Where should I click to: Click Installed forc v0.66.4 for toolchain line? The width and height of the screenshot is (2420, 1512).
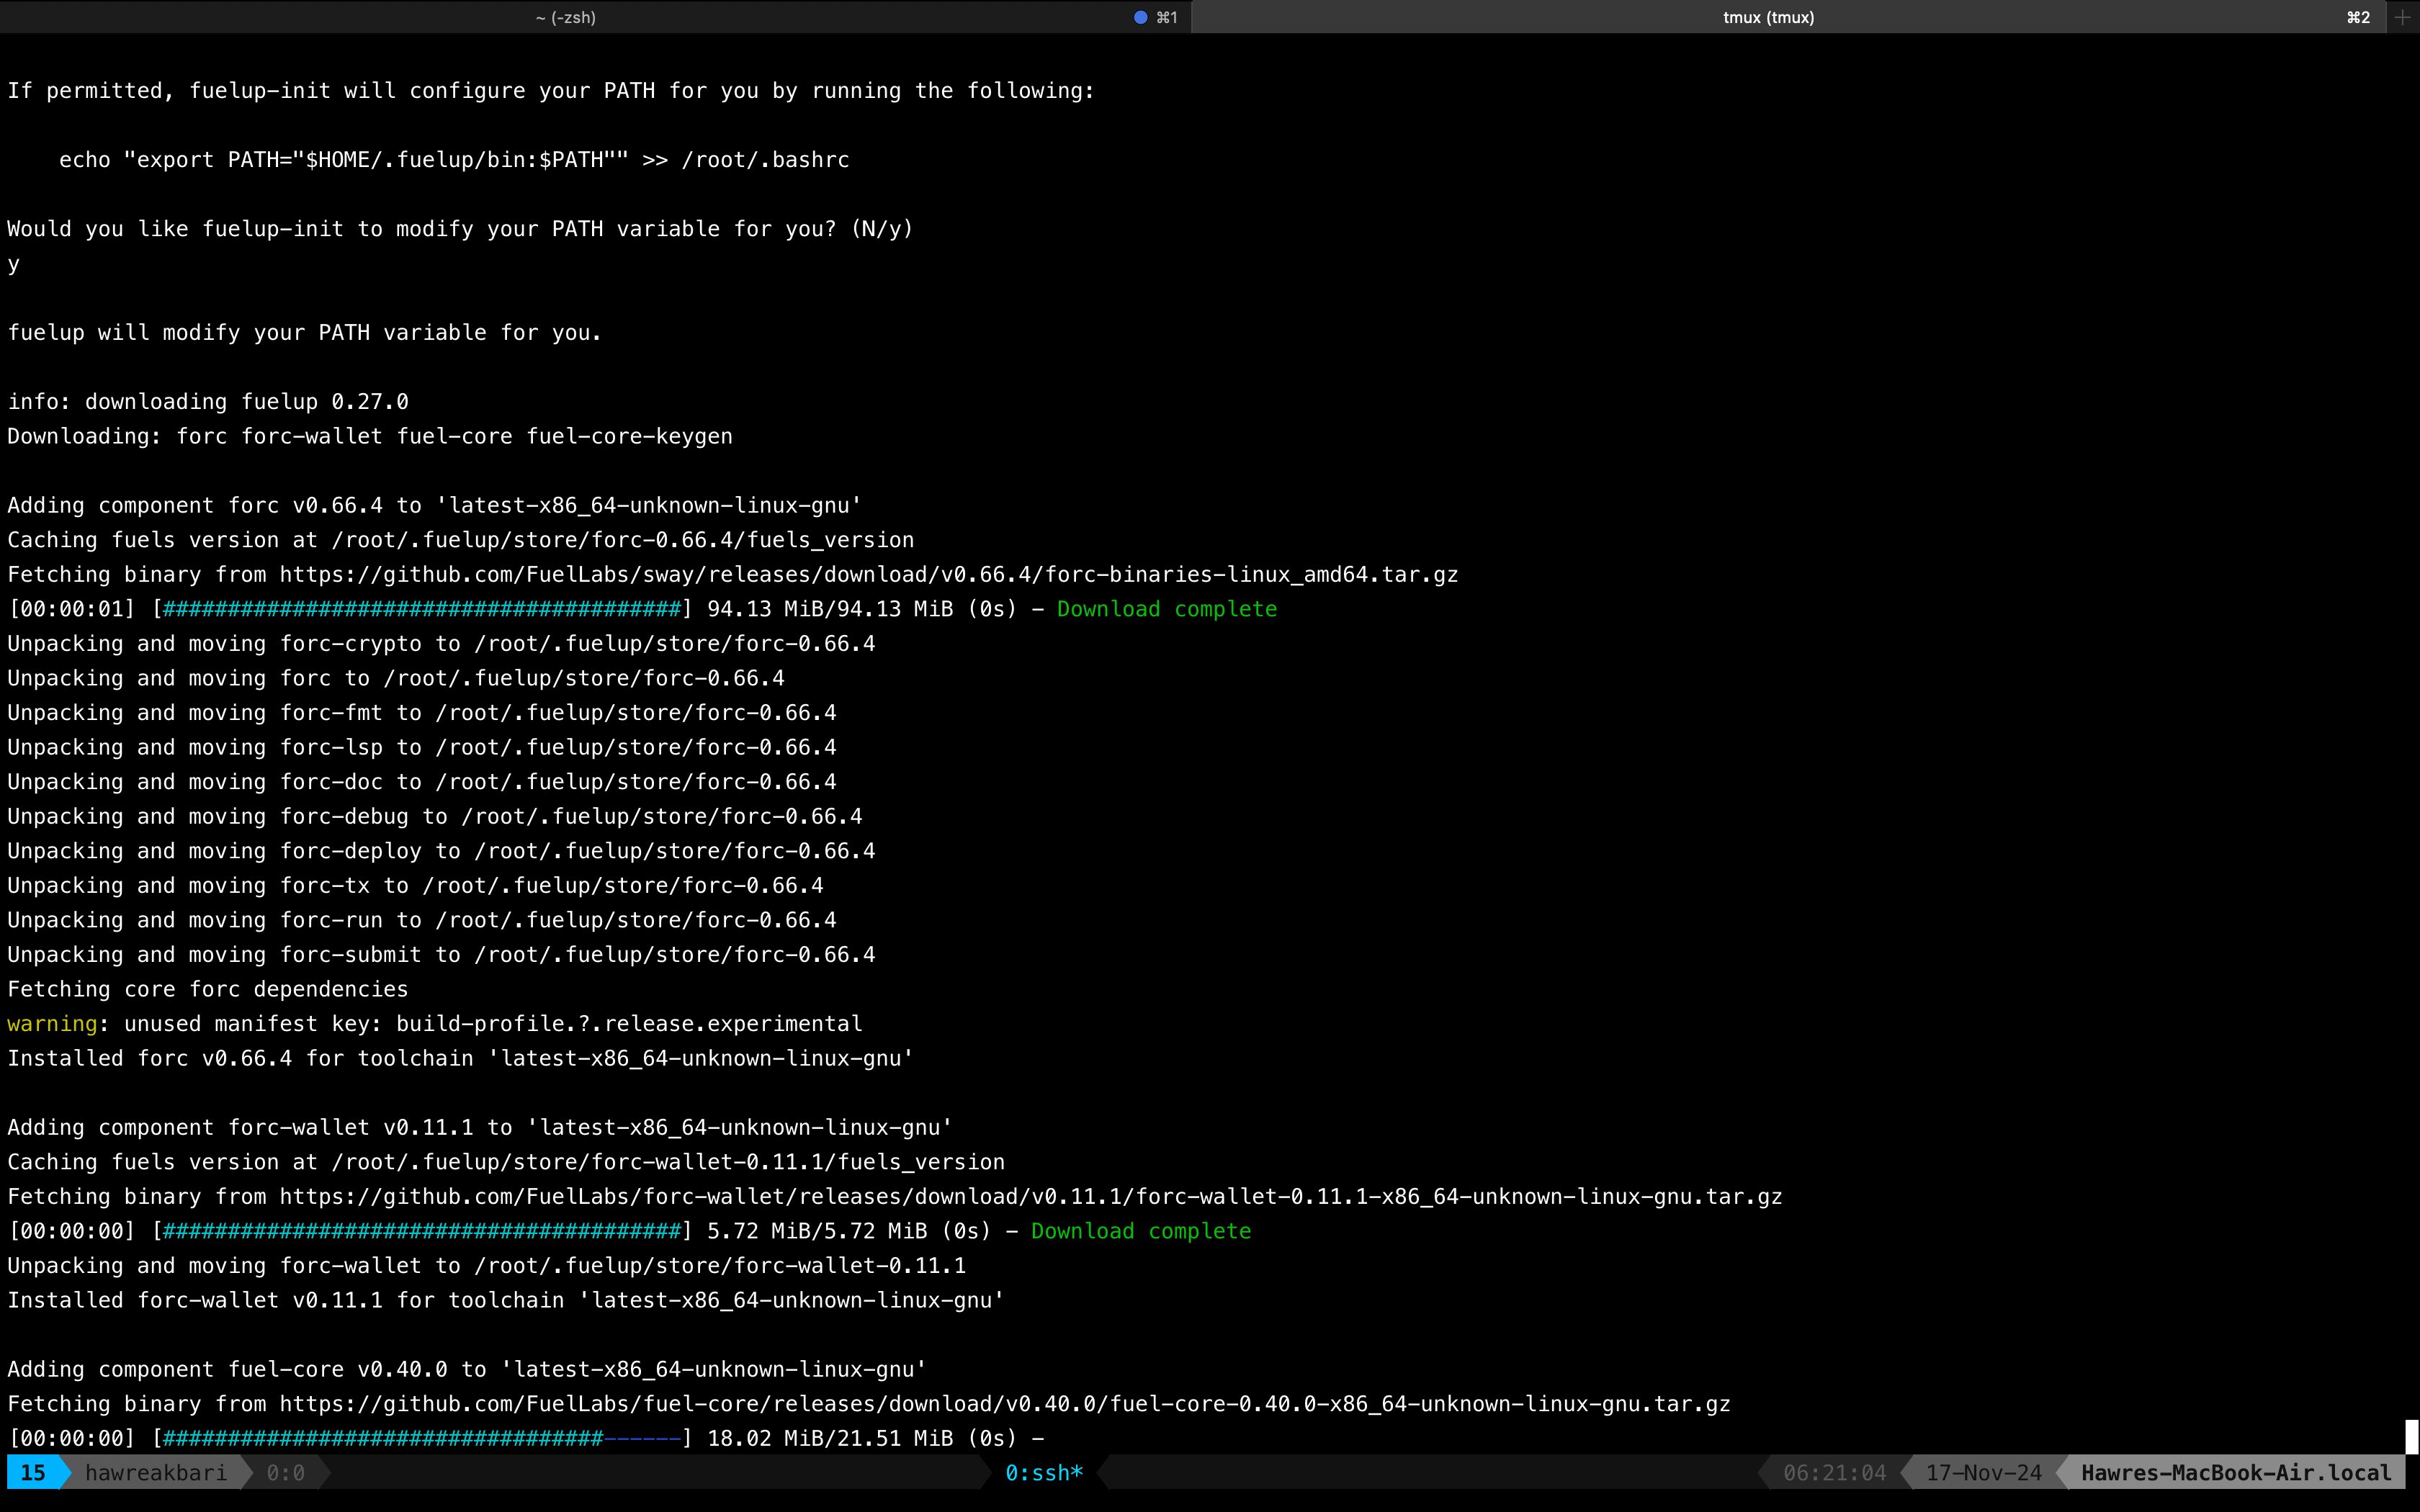coord(461,1058)
